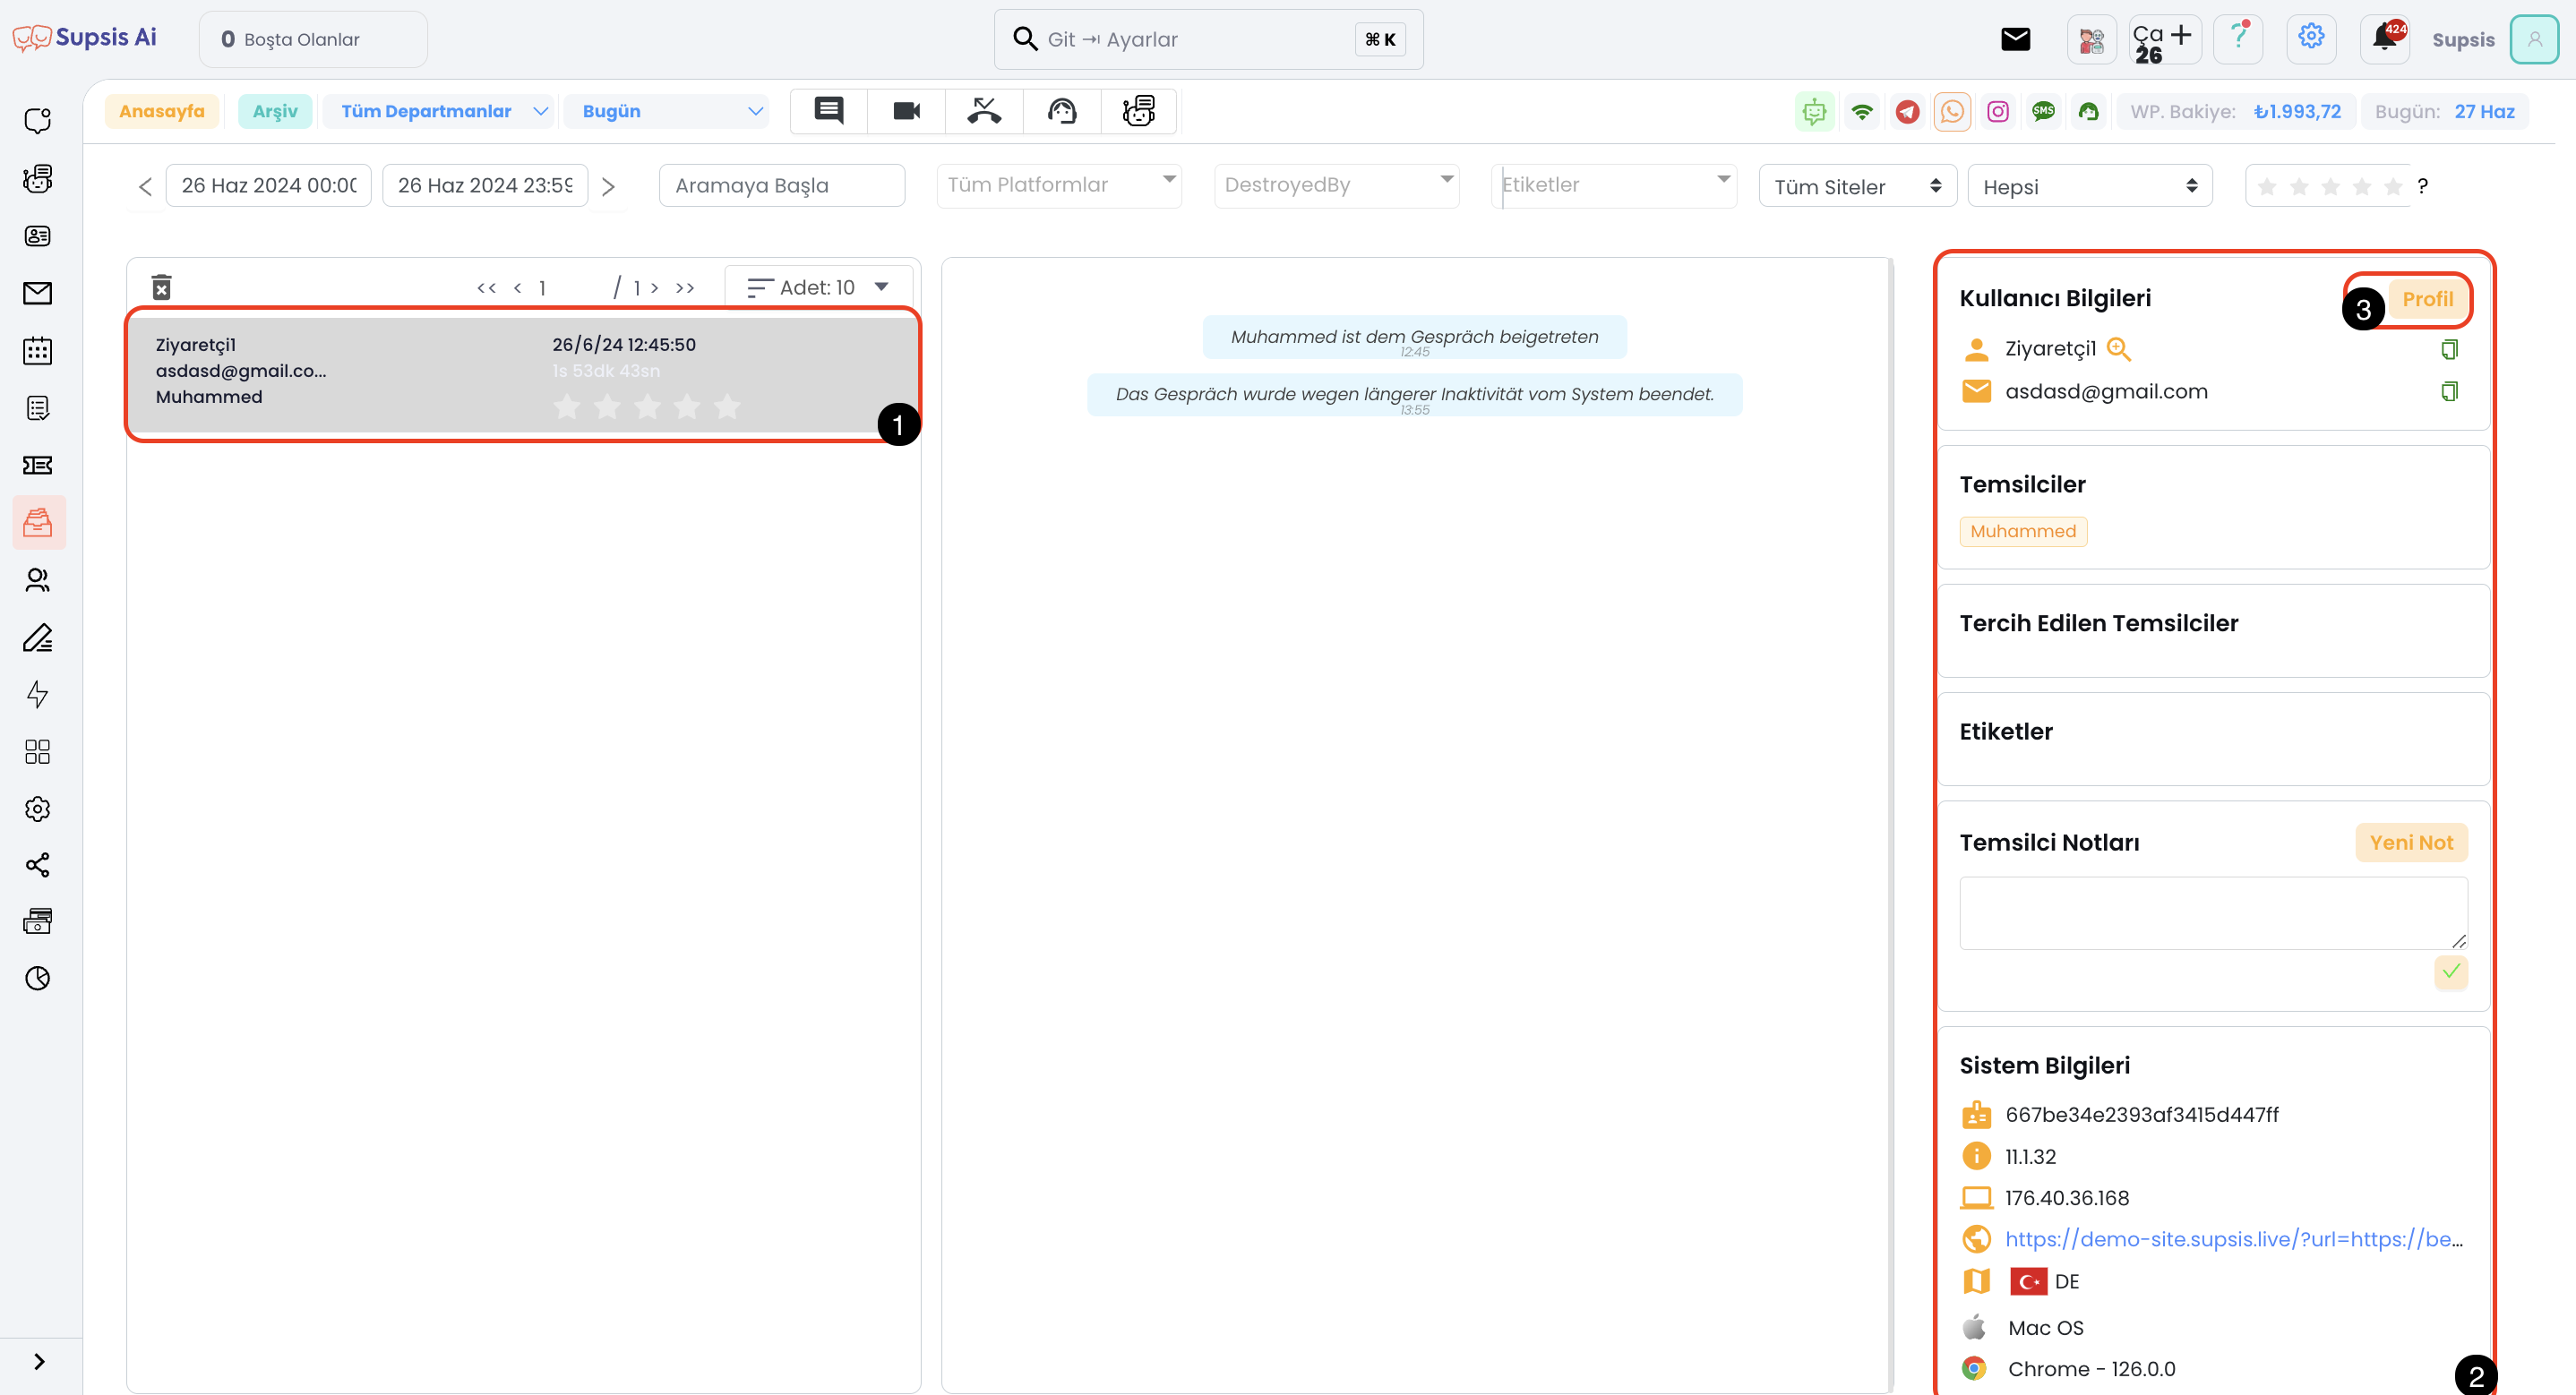The width and height of the screenshot is (2576, 1395).
Task: Delete conversations with trash icon
Action: tap(162, 287)
